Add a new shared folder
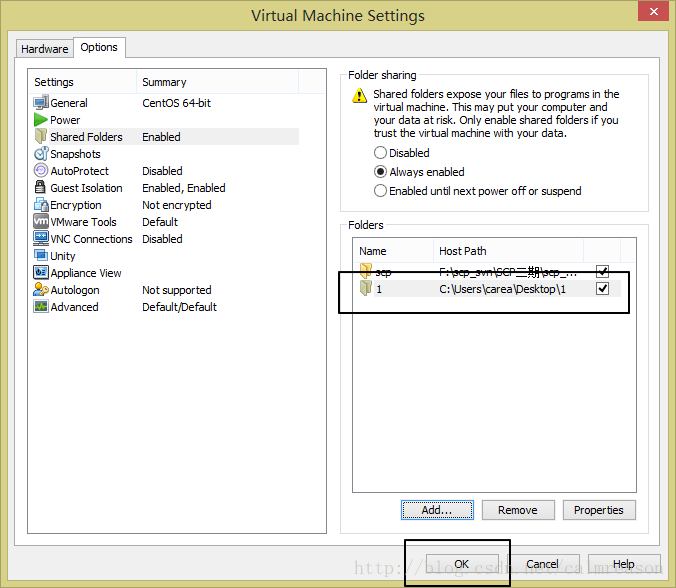This screenshot has height=588, width=676. click(x=437, y=510)
